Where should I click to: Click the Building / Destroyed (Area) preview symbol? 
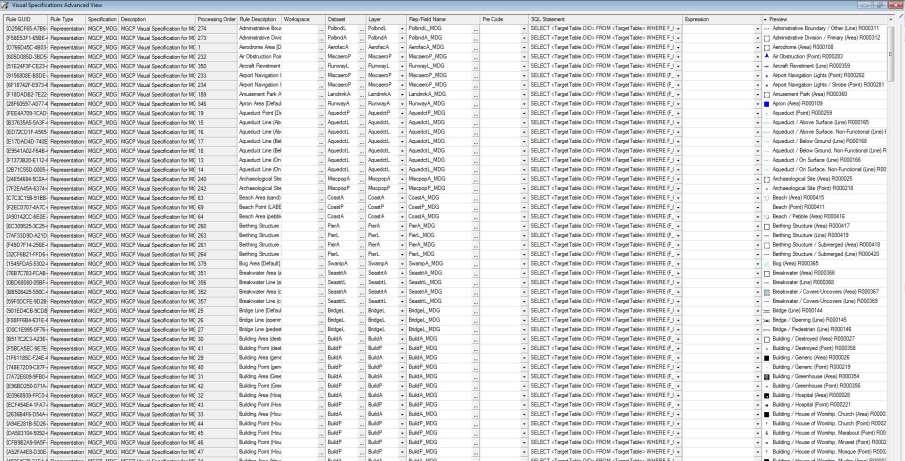point(766,339)
